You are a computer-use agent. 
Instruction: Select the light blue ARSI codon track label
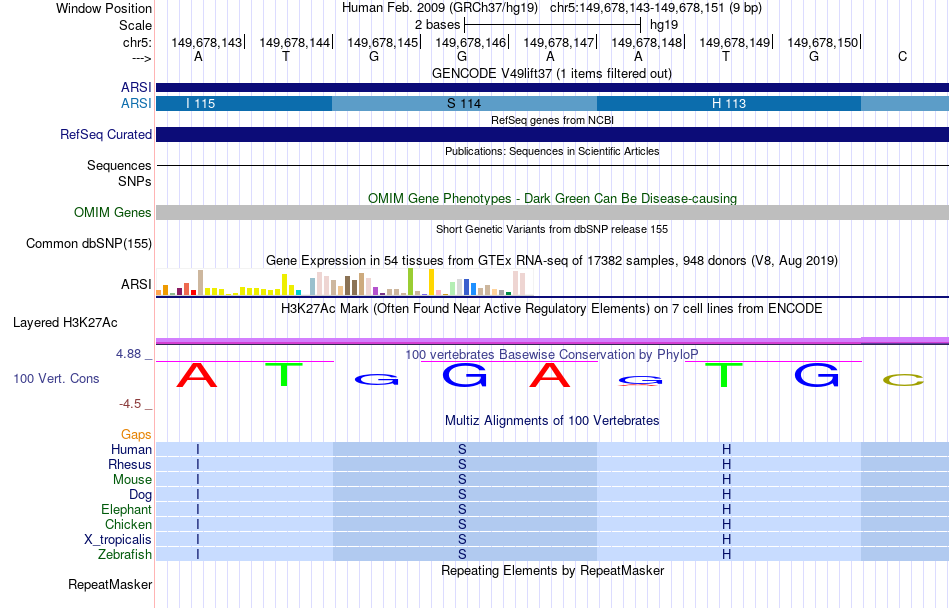[x=136, y=104]
